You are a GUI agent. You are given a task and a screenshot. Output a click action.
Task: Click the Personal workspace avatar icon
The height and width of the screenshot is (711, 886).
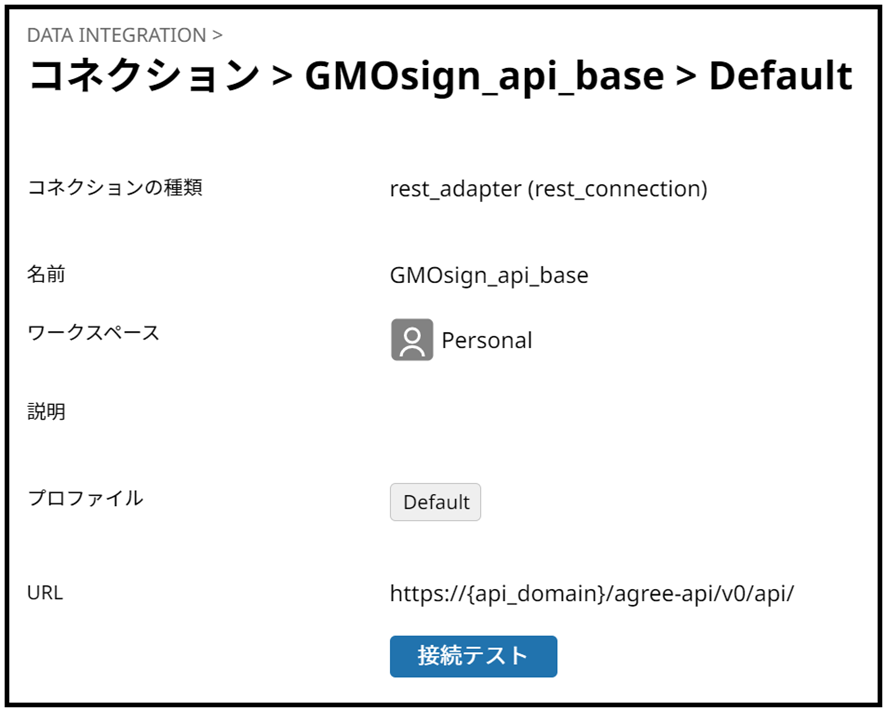[412, 340]
